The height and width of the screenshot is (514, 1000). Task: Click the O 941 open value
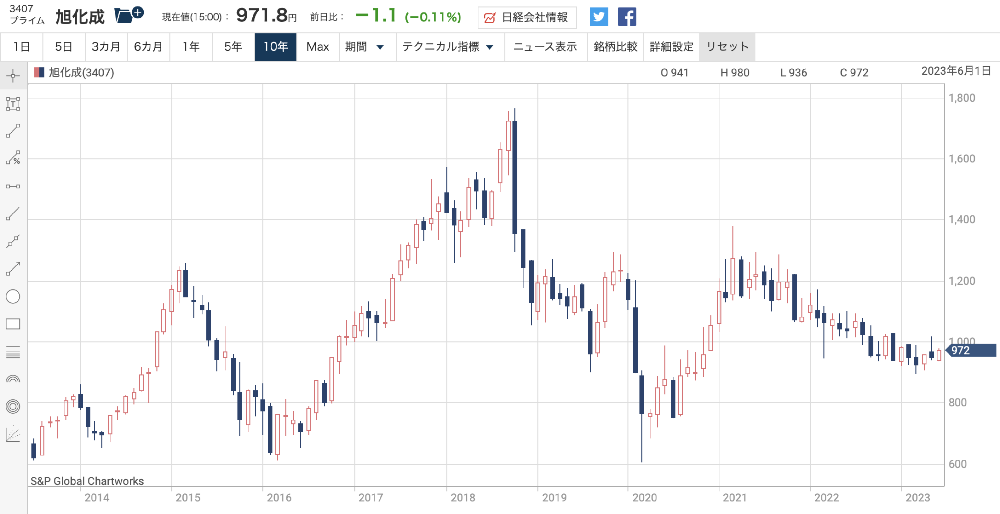pyautogui.click(x=674, y=73)
